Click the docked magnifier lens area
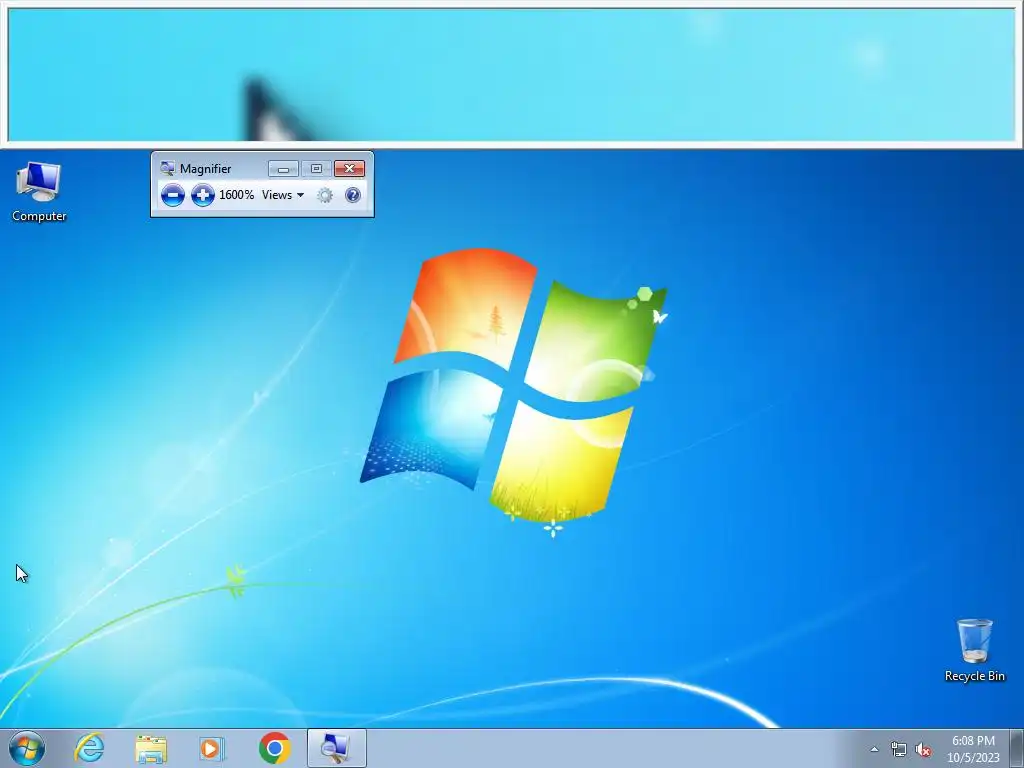This screenshot has height=768, width=1024. 511,74
